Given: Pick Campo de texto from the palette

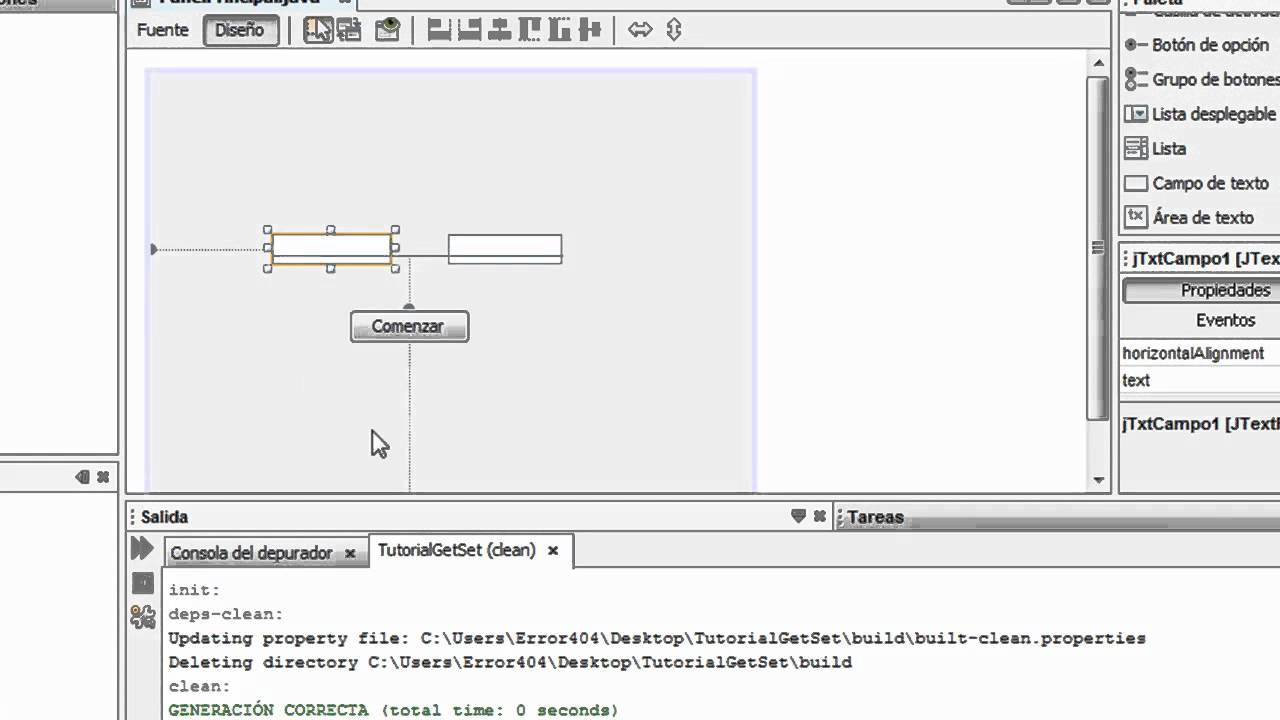Looking at the screenshot, I should tap(1197, 183).
